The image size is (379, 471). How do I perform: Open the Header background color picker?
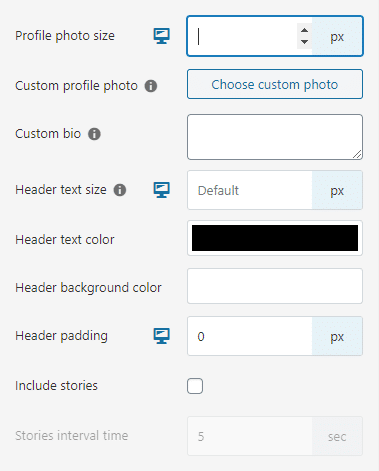click(275, 286)
